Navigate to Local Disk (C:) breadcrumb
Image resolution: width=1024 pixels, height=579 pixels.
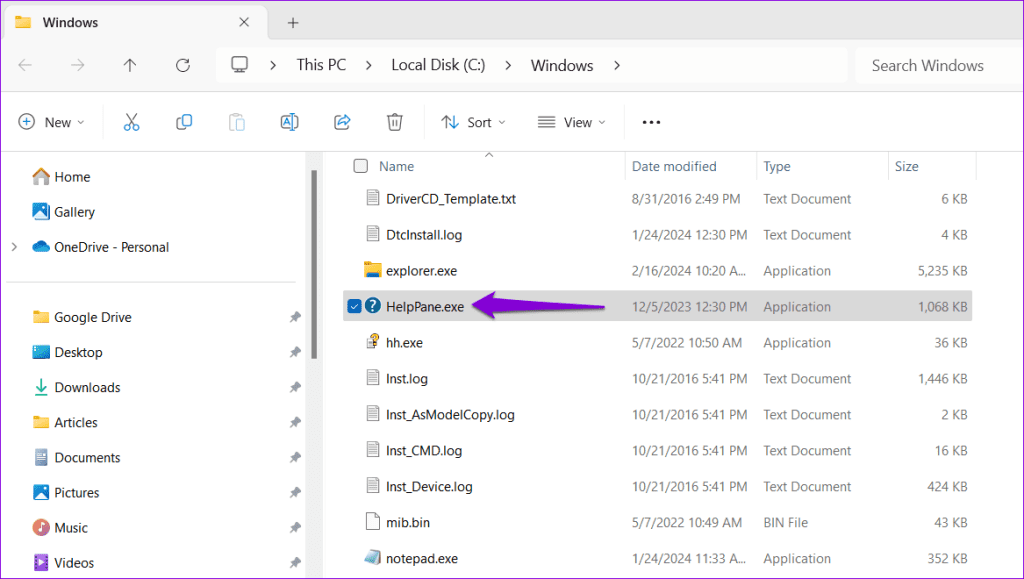(438, 65)
